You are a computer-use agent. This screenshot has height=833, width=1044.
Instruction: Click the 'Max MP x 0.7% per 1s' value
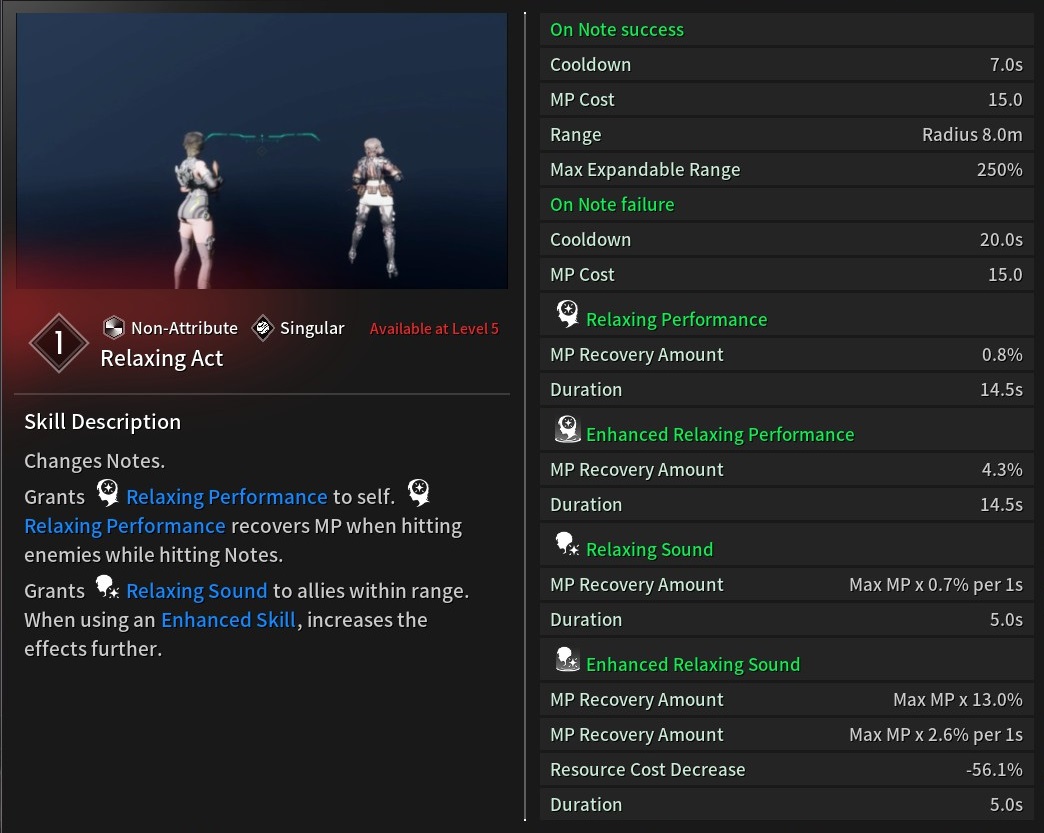[936, 585]
